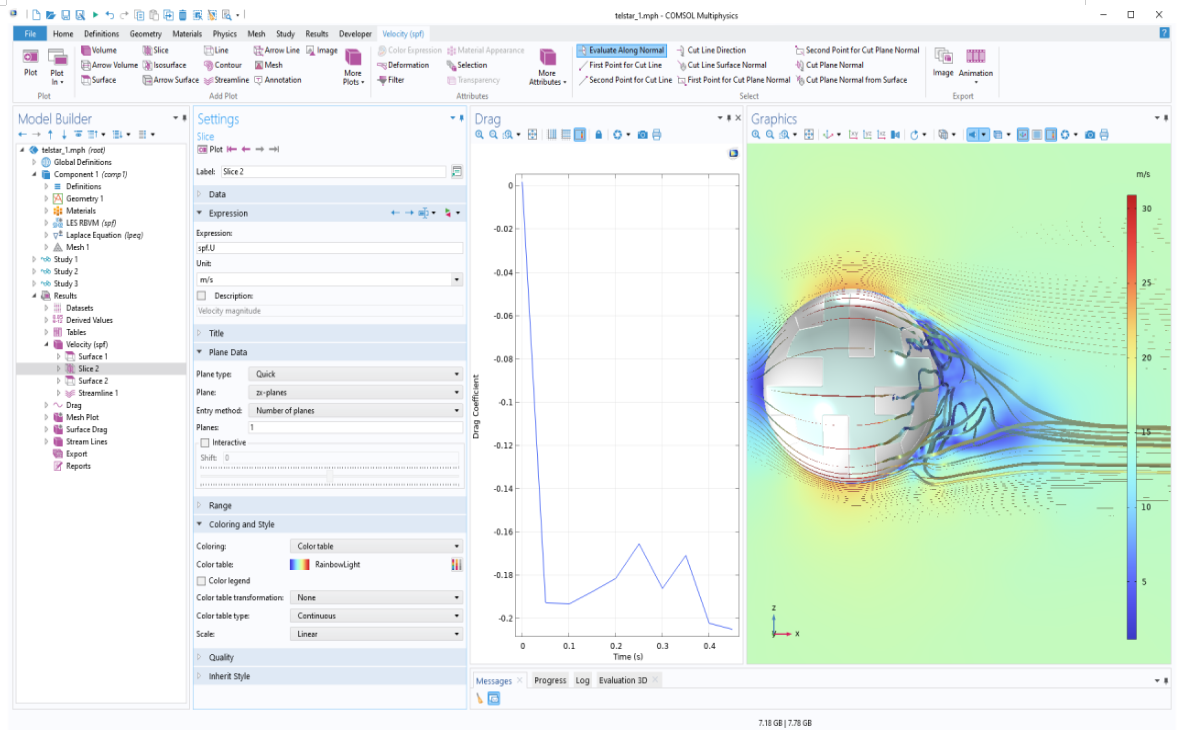Click the Plot button in Settings

pos(211,150)
